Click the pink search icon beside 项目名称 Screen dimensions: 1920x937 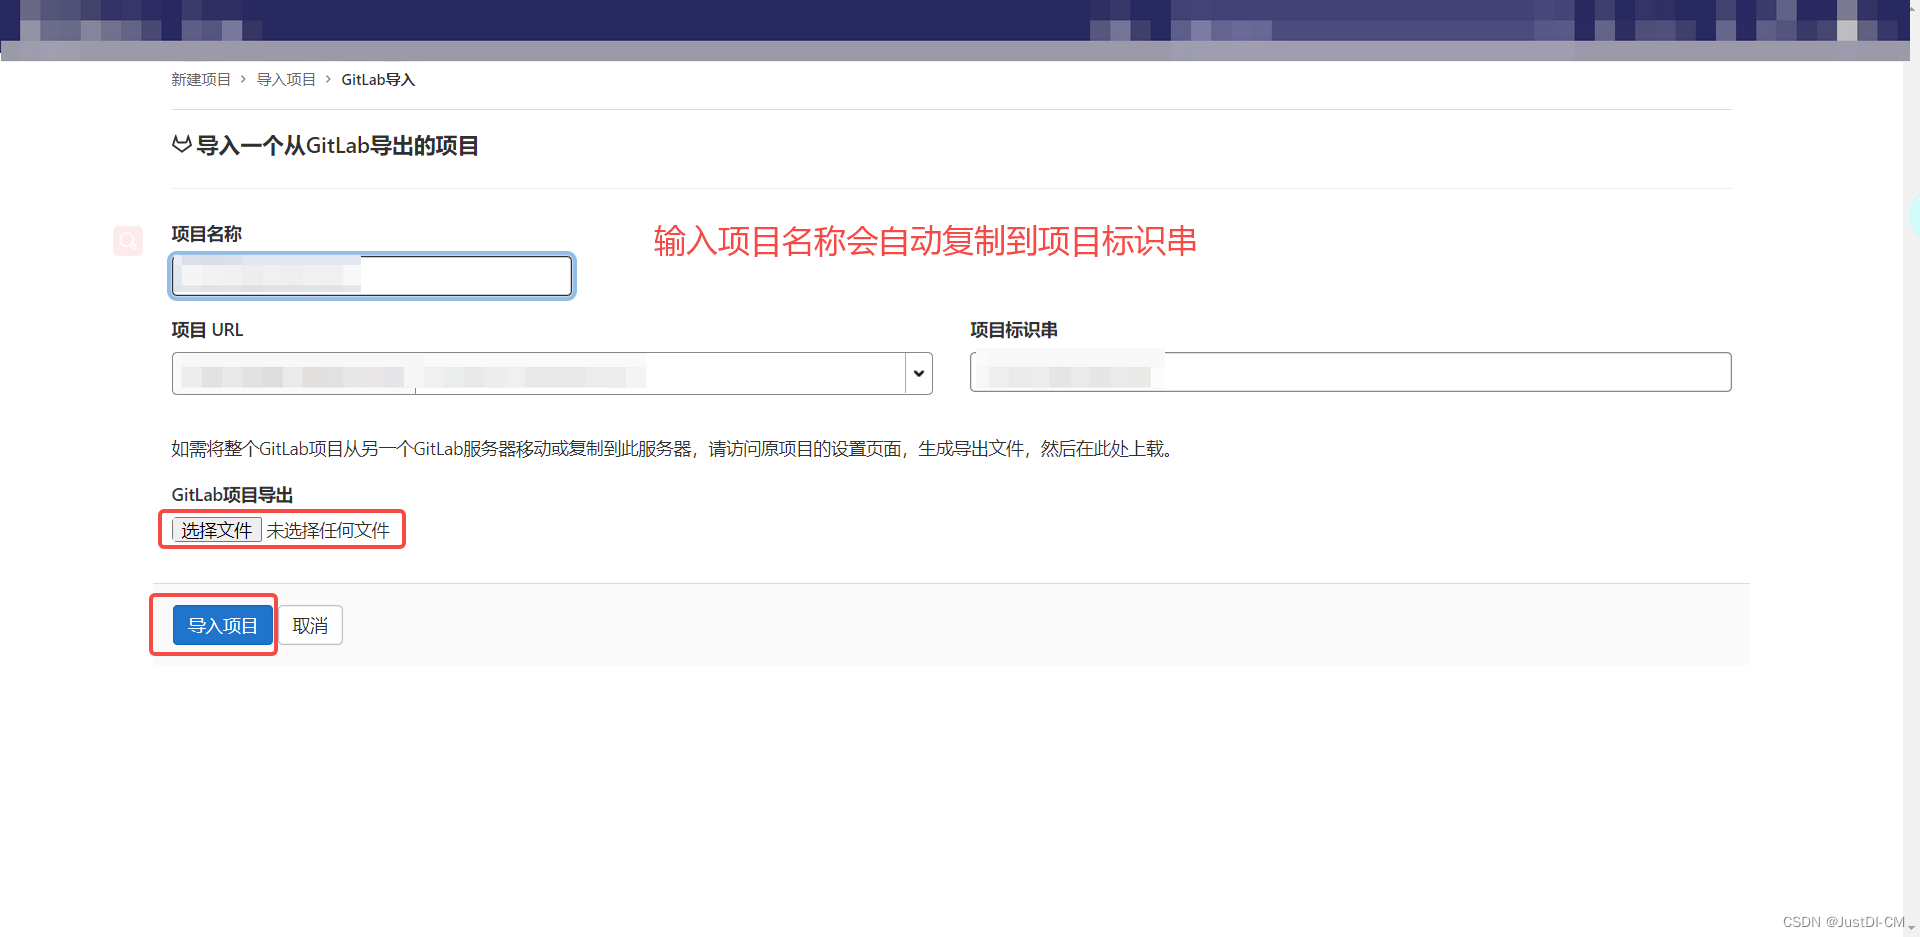coord(128,240)
